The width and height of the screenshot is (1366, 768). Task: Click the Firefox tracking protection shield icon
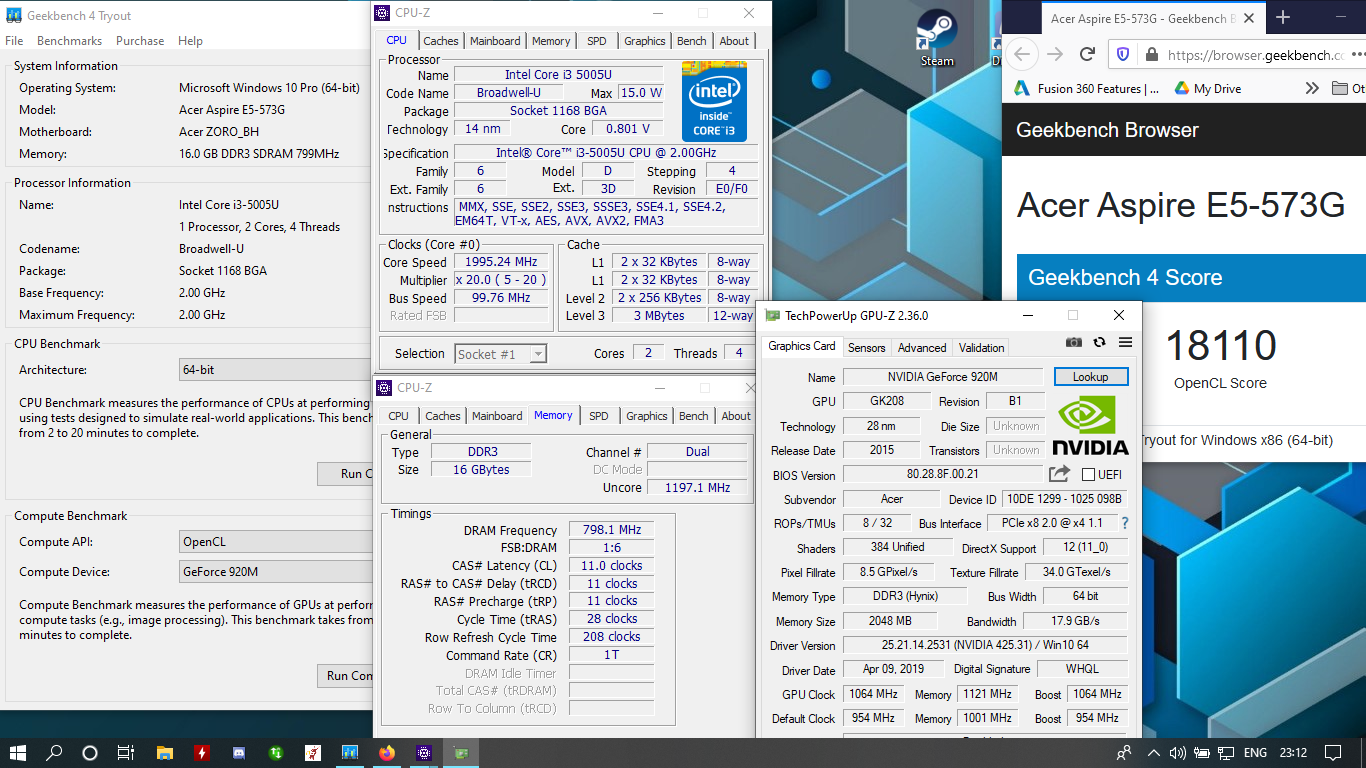pyautogui.click(x=1123, y=55)
